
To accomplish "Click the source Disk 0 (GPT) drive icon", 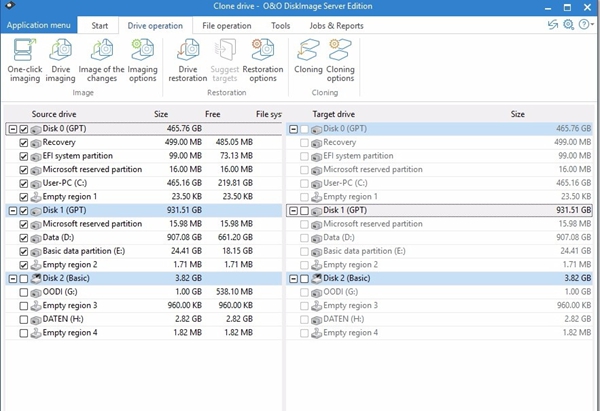I will coord(36,129).
